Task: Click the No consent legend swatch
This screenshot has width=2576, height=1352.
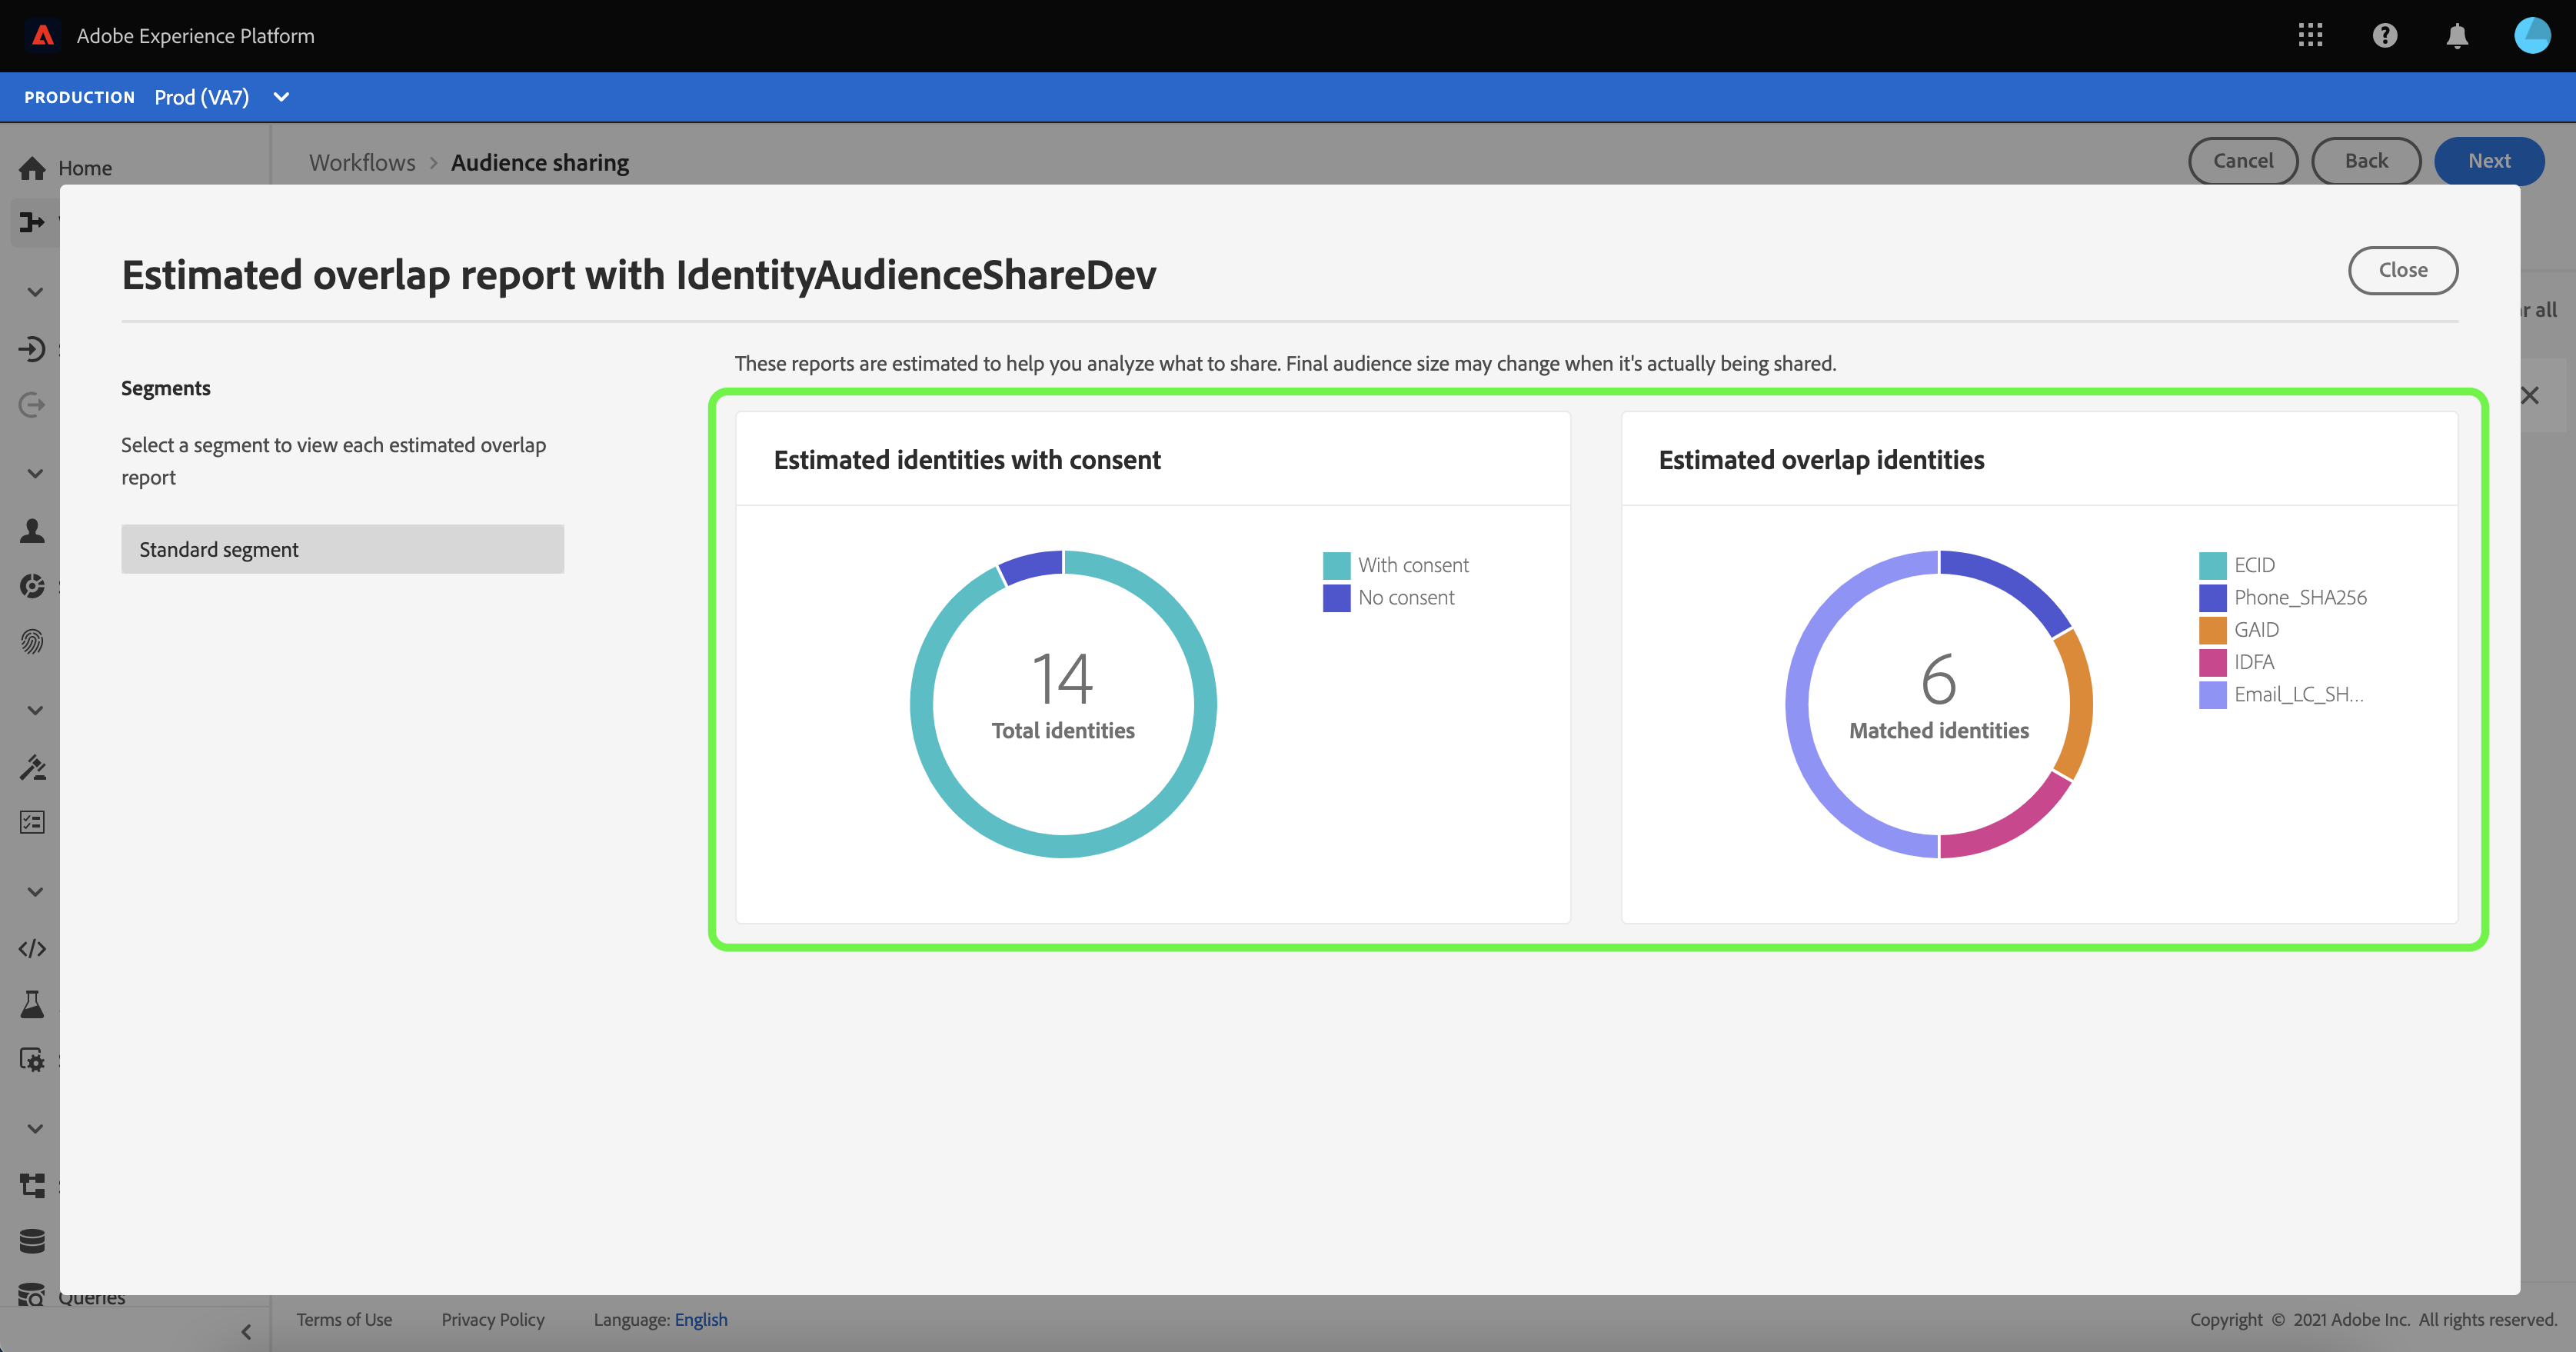Action: 1336,598
